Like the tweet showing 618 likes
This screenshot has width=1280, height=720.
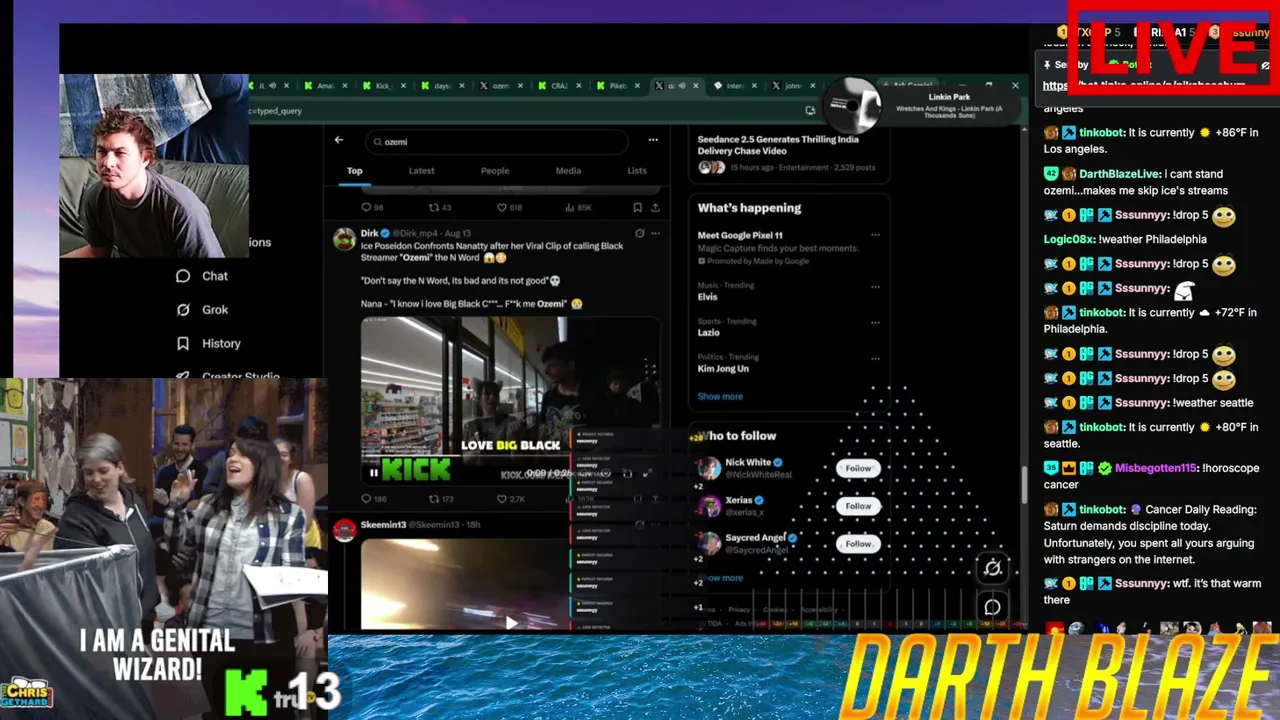(502, 208)
